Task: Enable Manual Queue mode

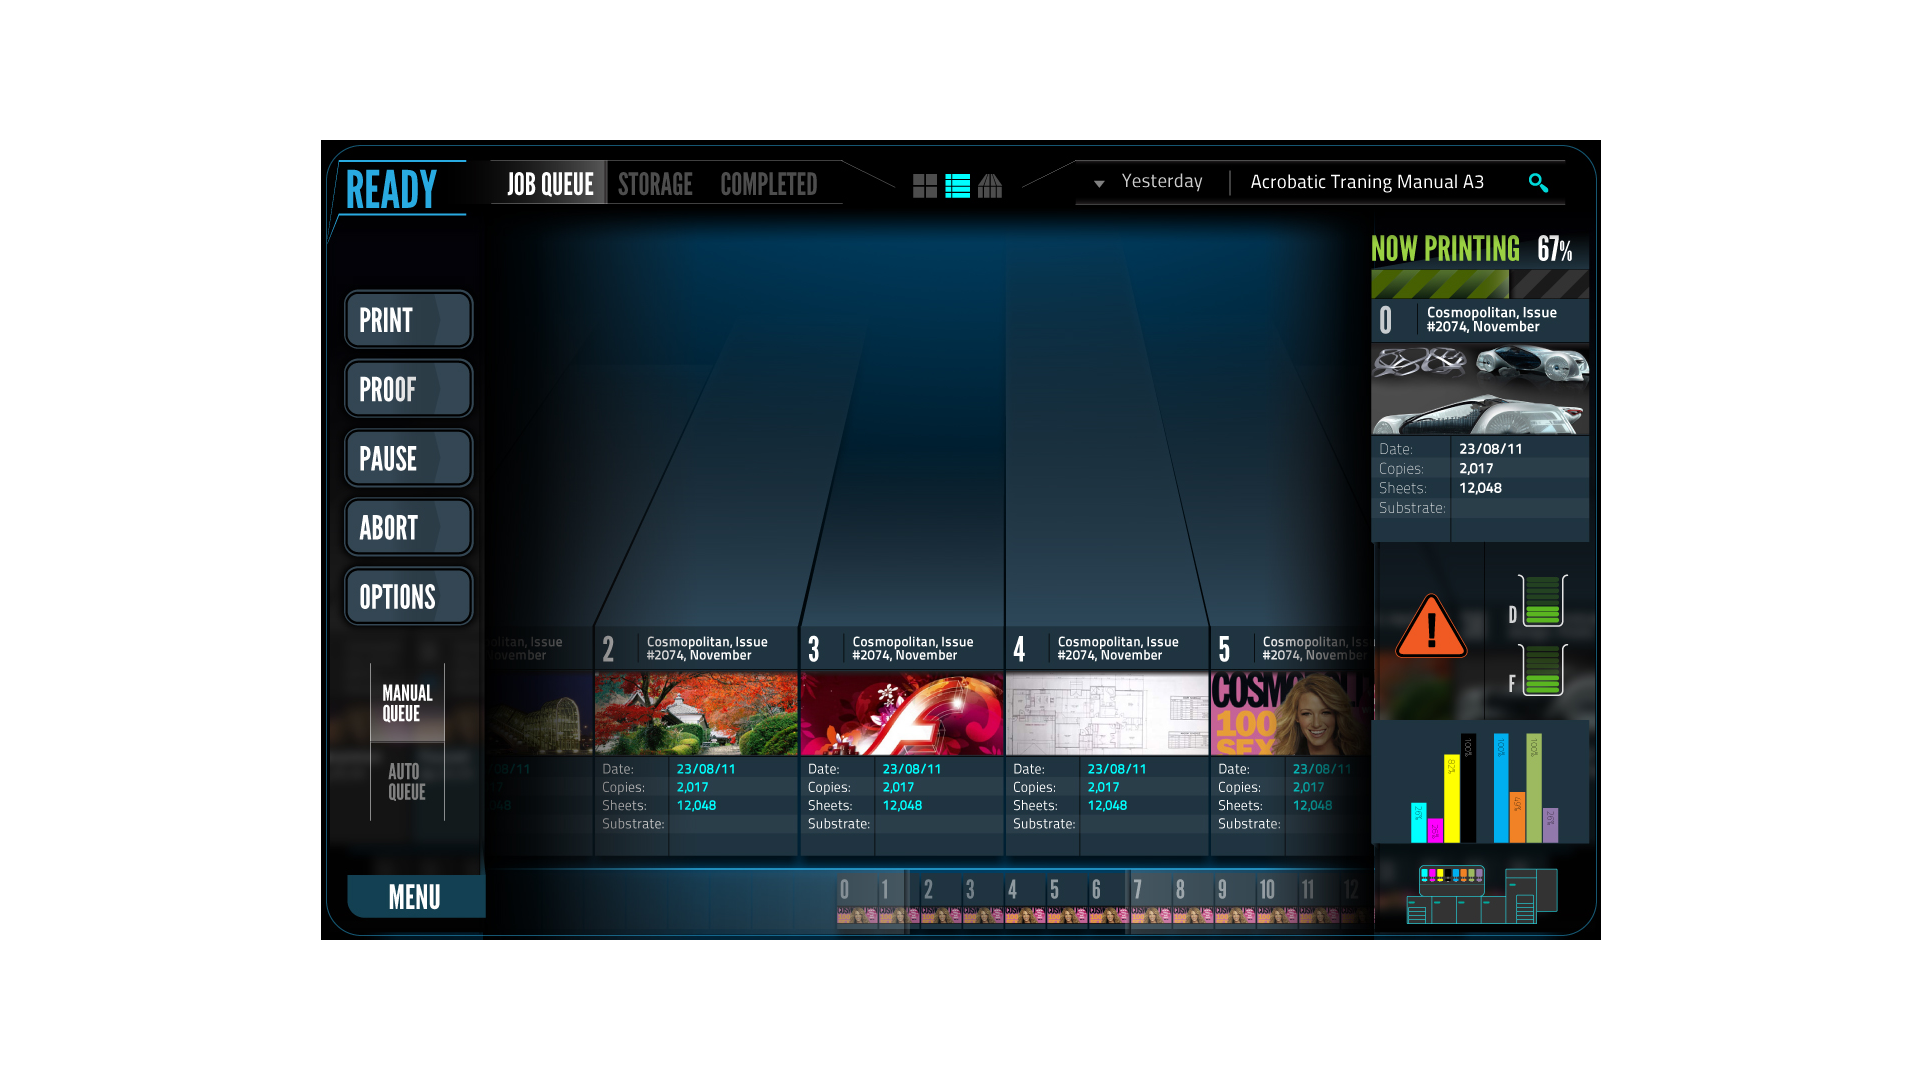Action: [x=407, y=703]
